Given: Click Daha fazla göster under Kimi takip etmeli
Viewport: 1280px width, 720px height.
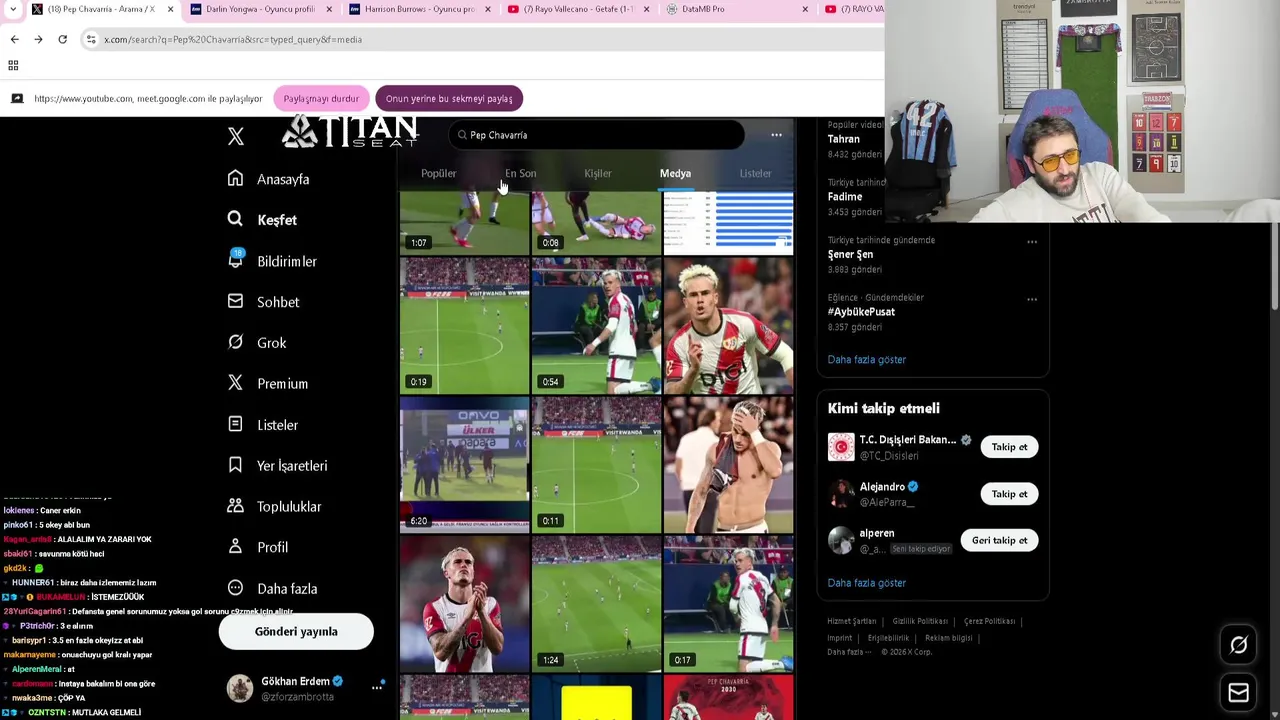Looking at the screenshot, I should [x=866, y=582].
